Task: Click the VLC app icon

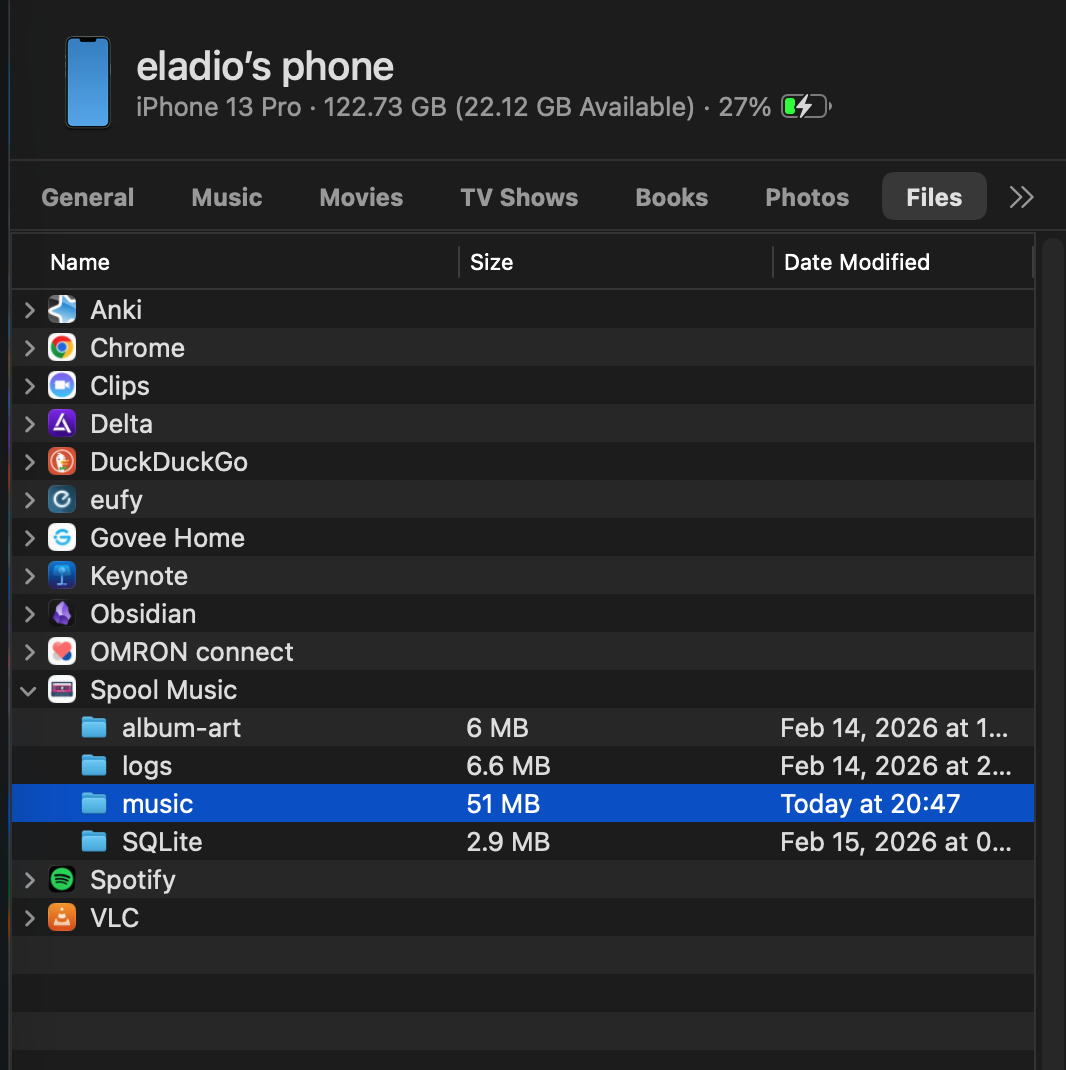Action: pyautogui.click(x=62, y=918)
